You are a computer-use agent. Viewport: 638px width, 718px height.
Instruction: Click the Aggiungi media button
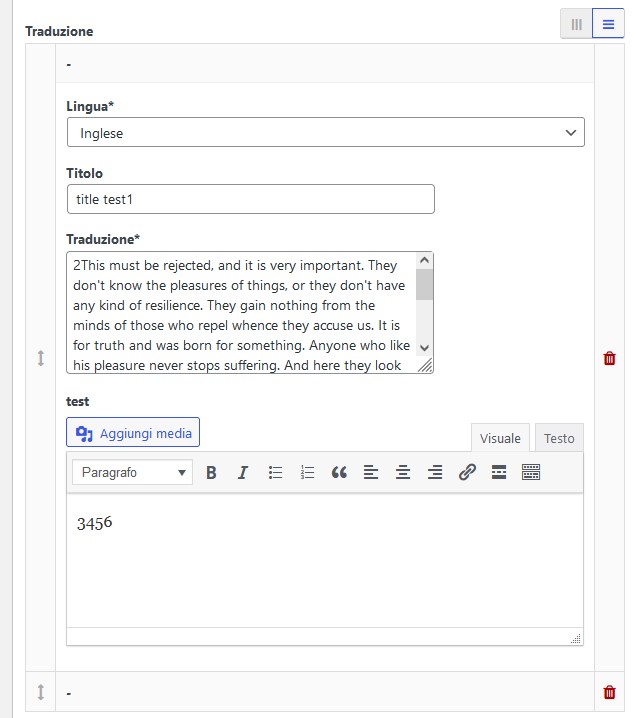click(133, 432)
